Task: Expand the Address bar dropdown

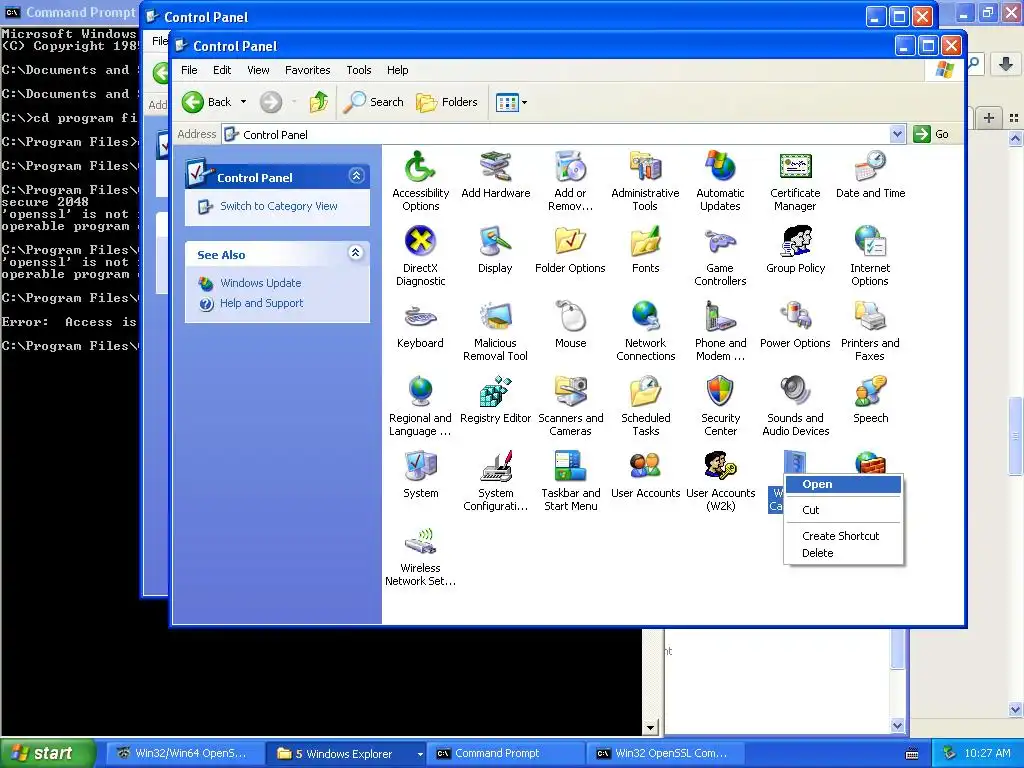Action: [897, 135]
